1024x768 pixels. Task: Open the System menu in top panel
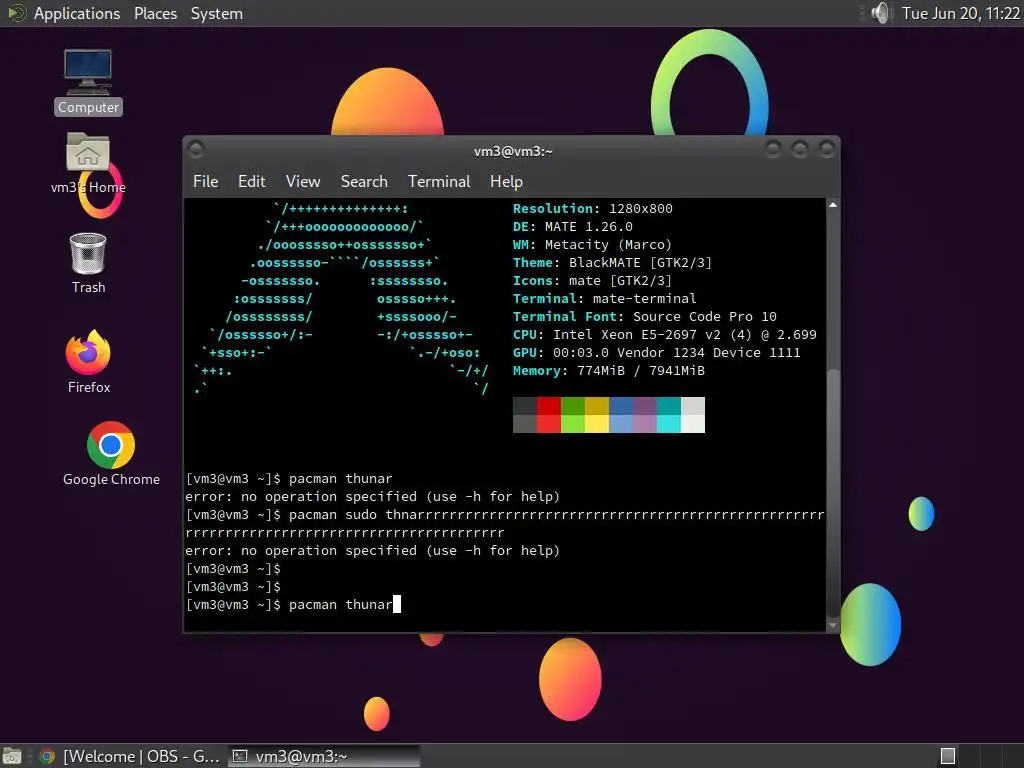(216, 13)
